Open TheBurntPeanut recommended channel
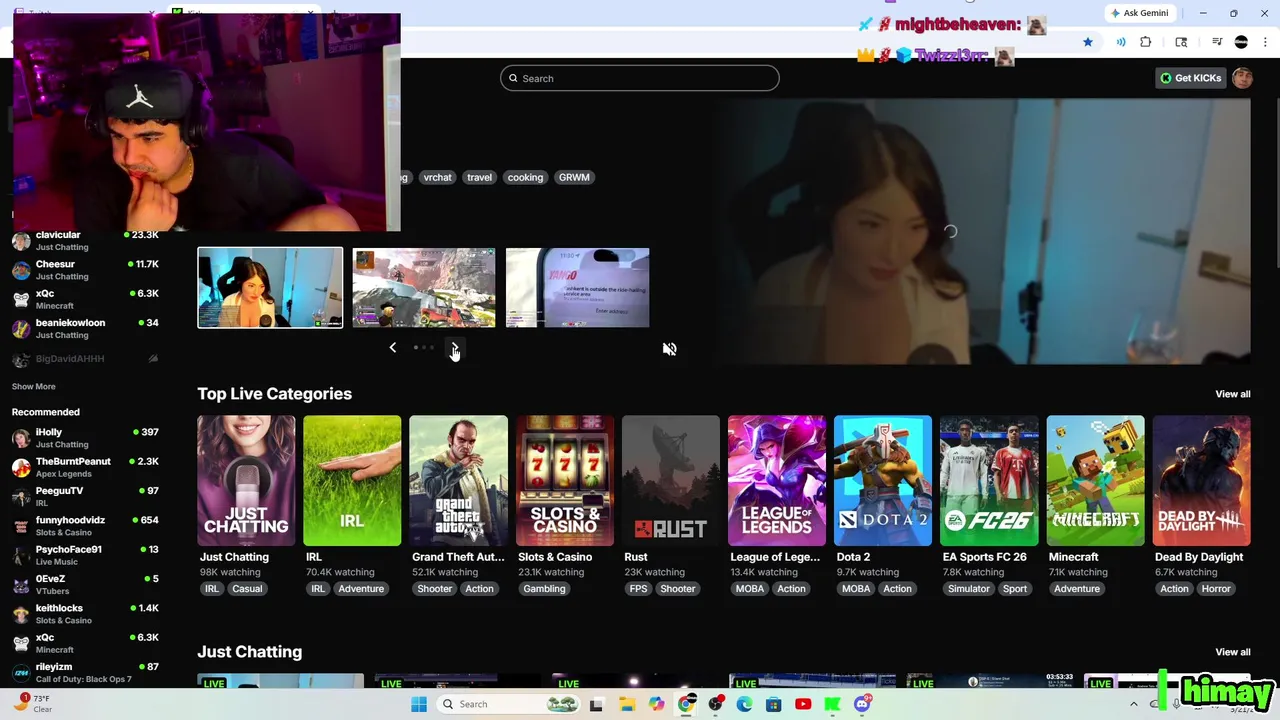Viewport: 1280px width, 720px height. coord(85,467)
